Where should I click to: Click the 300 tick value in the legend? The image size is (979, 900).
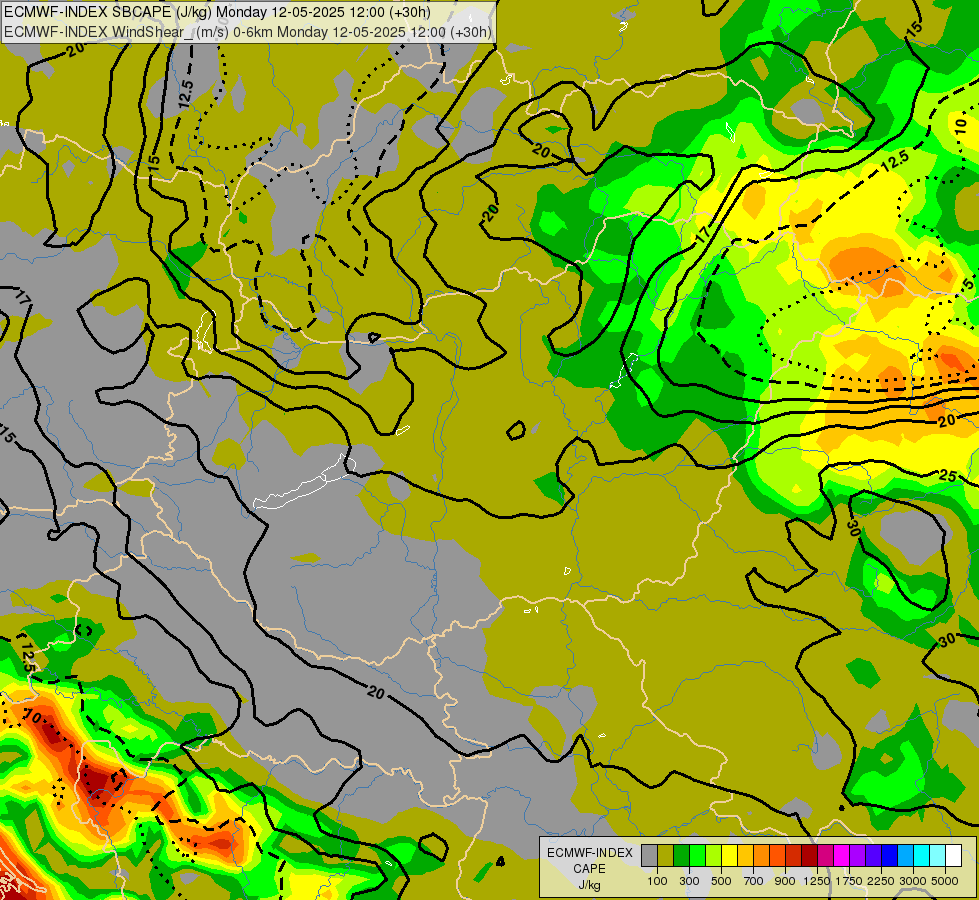point(689,881)
